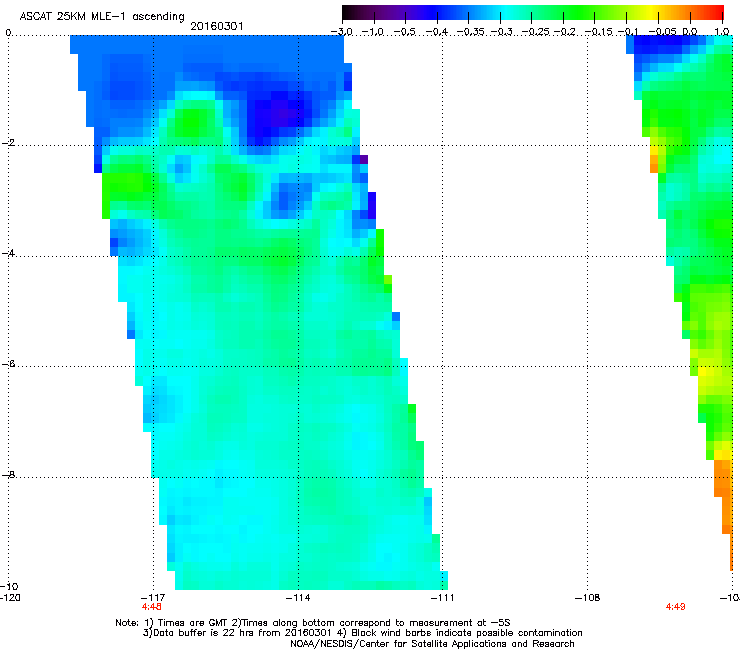Select the 1.0 color scale label
Image resolution: width=740 pixels, height=650 pixels.
click(722, 32)
